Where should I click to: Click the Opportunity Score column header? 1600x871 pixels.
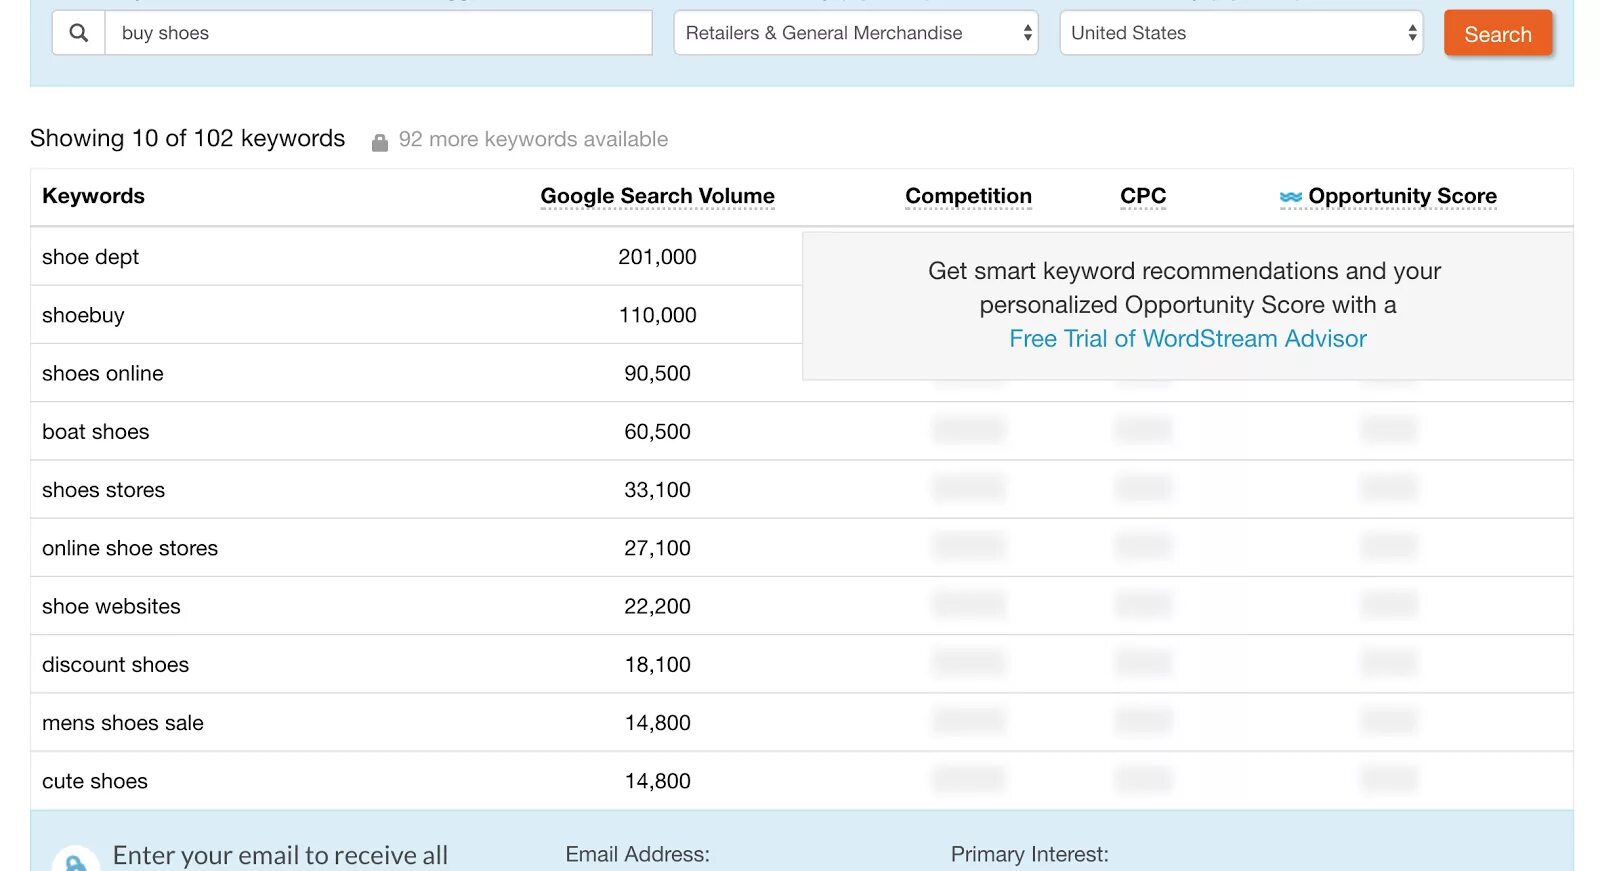[x=1402, y=196]
